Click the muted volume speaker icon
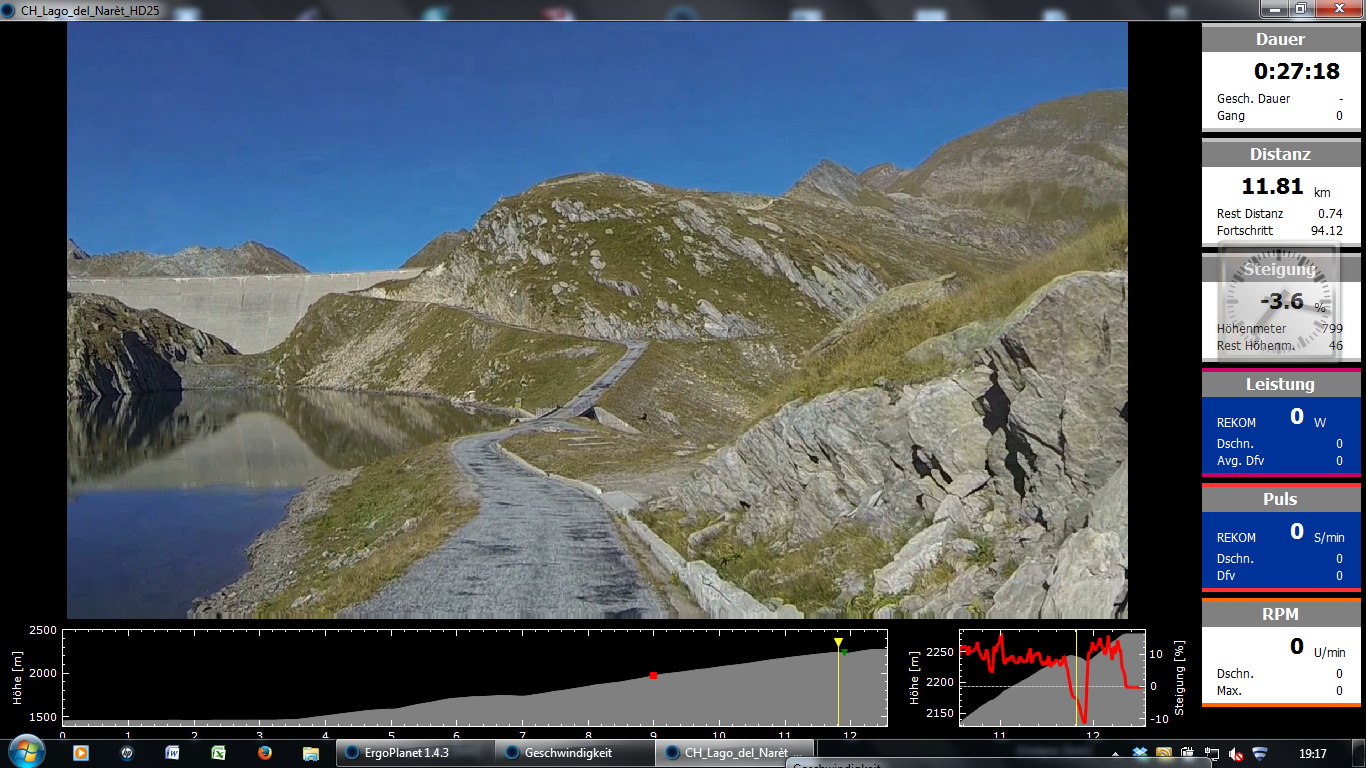The image size is (1366, 768). pyautogui.click(x=1236, y=753)
